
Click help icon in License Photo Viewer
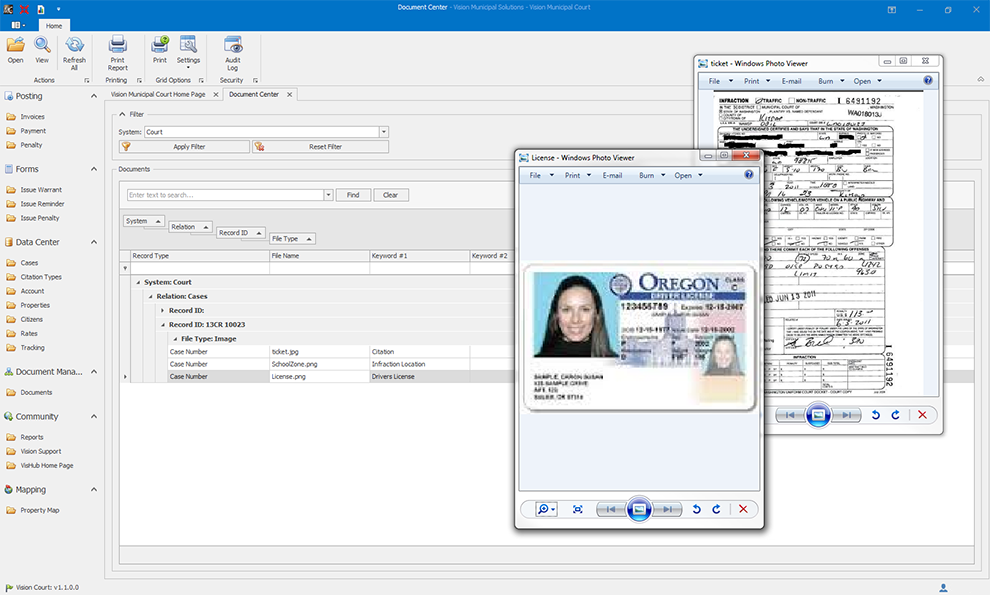(748, 175)
